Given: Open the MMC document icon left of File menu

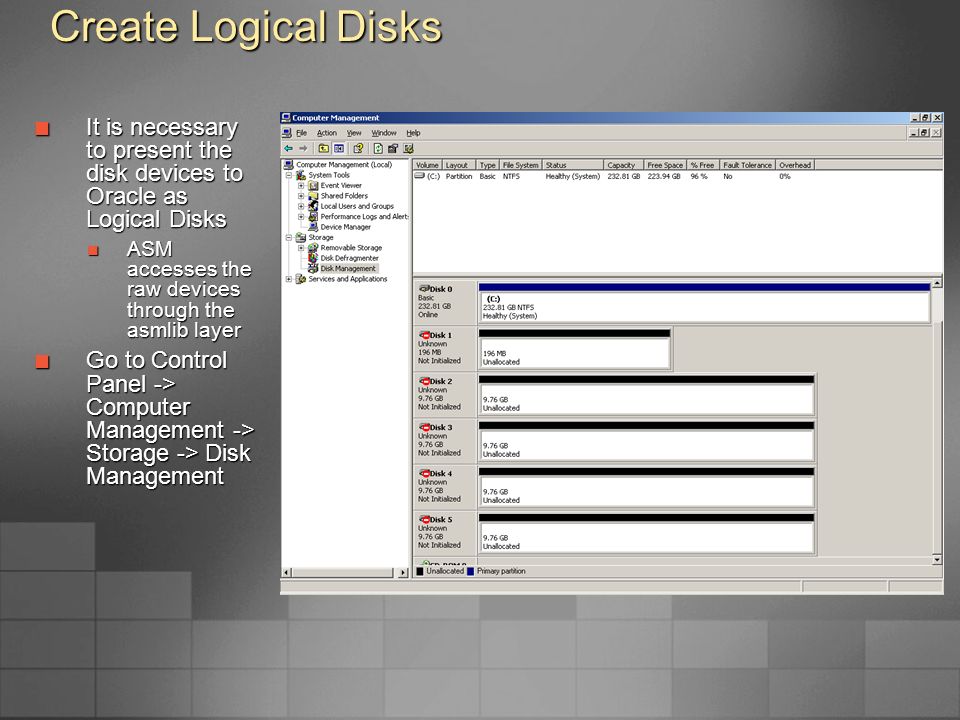Looking at the screenshot, I should (x=287, y=133).
